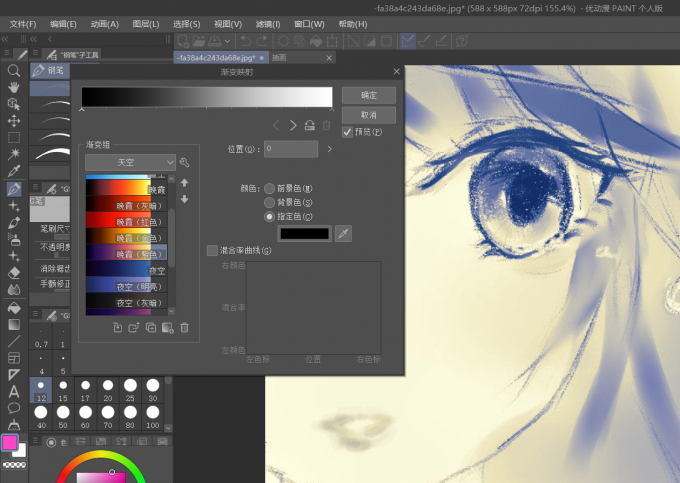680x483 pixels.
Task: Click the Save icon in command bar
Action: pyautogui.click(x=215, y=41)
